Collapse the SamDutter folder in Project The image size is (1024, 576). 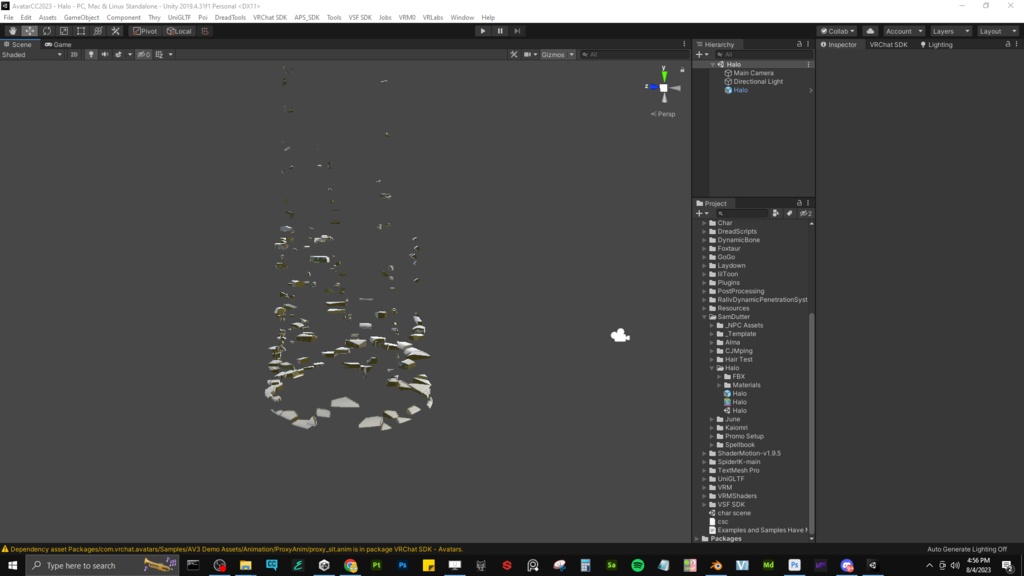pos(704,316)
